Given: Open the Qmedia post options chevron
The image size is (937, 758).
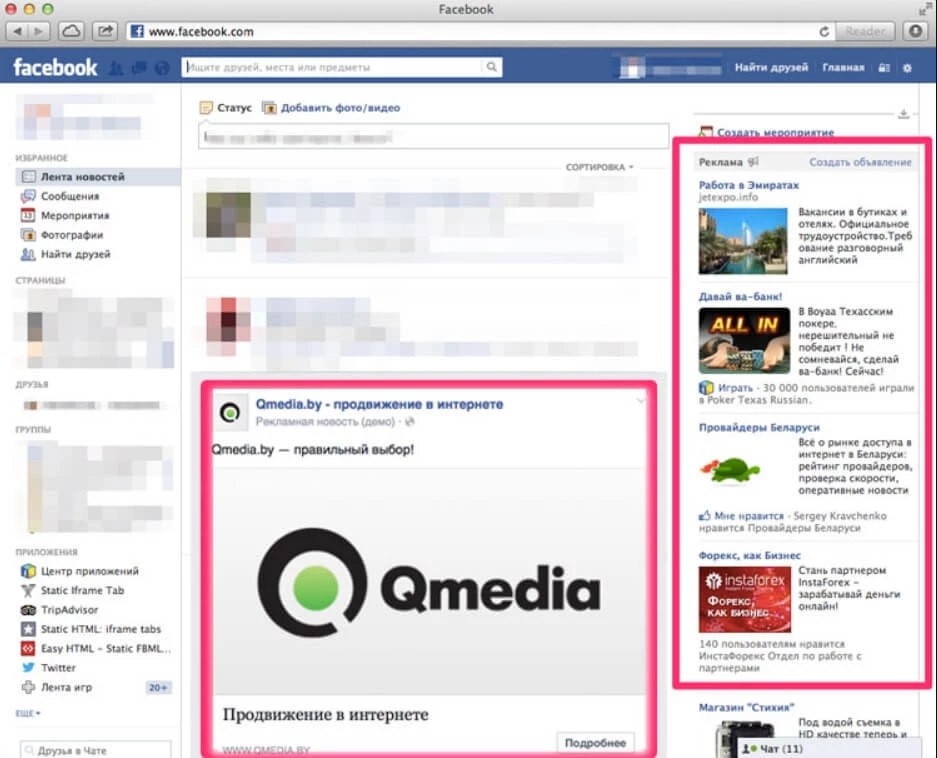Looking at the screenshot, I should click(x=641, y=400).
